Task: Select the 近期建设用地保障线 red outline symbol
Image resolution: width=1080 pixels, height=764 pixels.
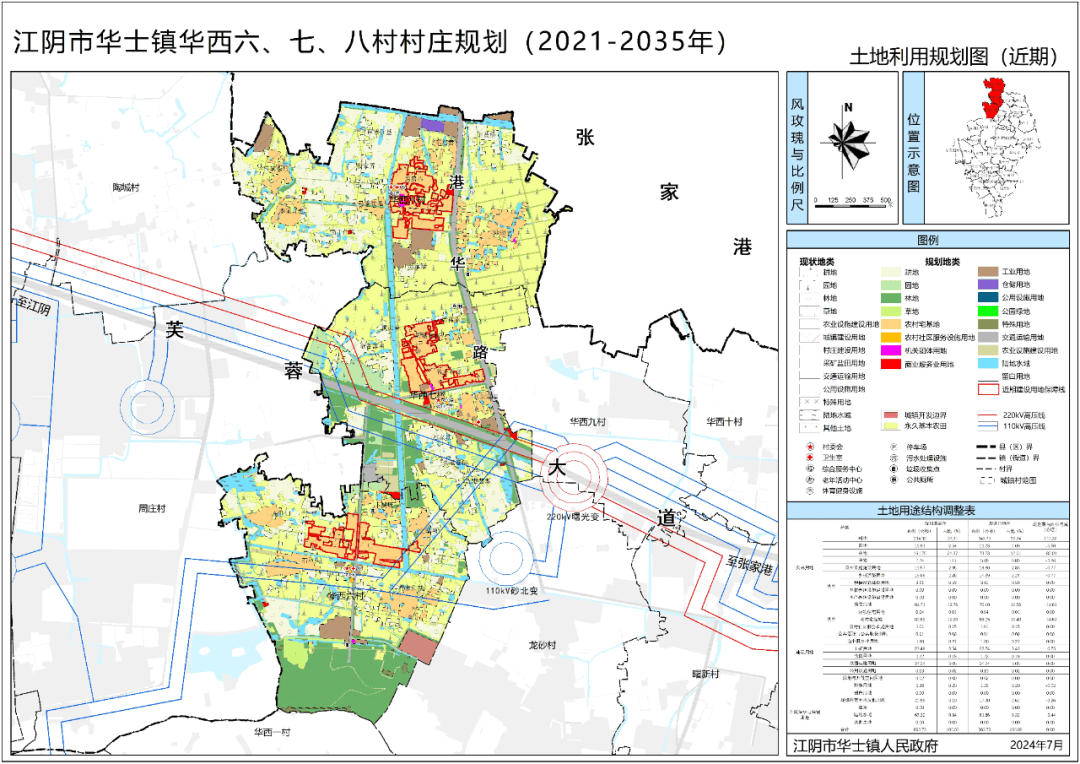Action: [988, 390]
